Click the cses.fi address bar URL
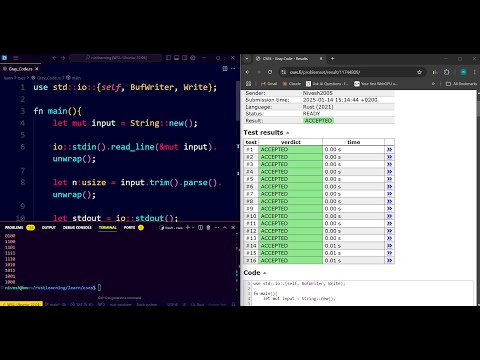 pyautogui.click(x=325, y=72)
